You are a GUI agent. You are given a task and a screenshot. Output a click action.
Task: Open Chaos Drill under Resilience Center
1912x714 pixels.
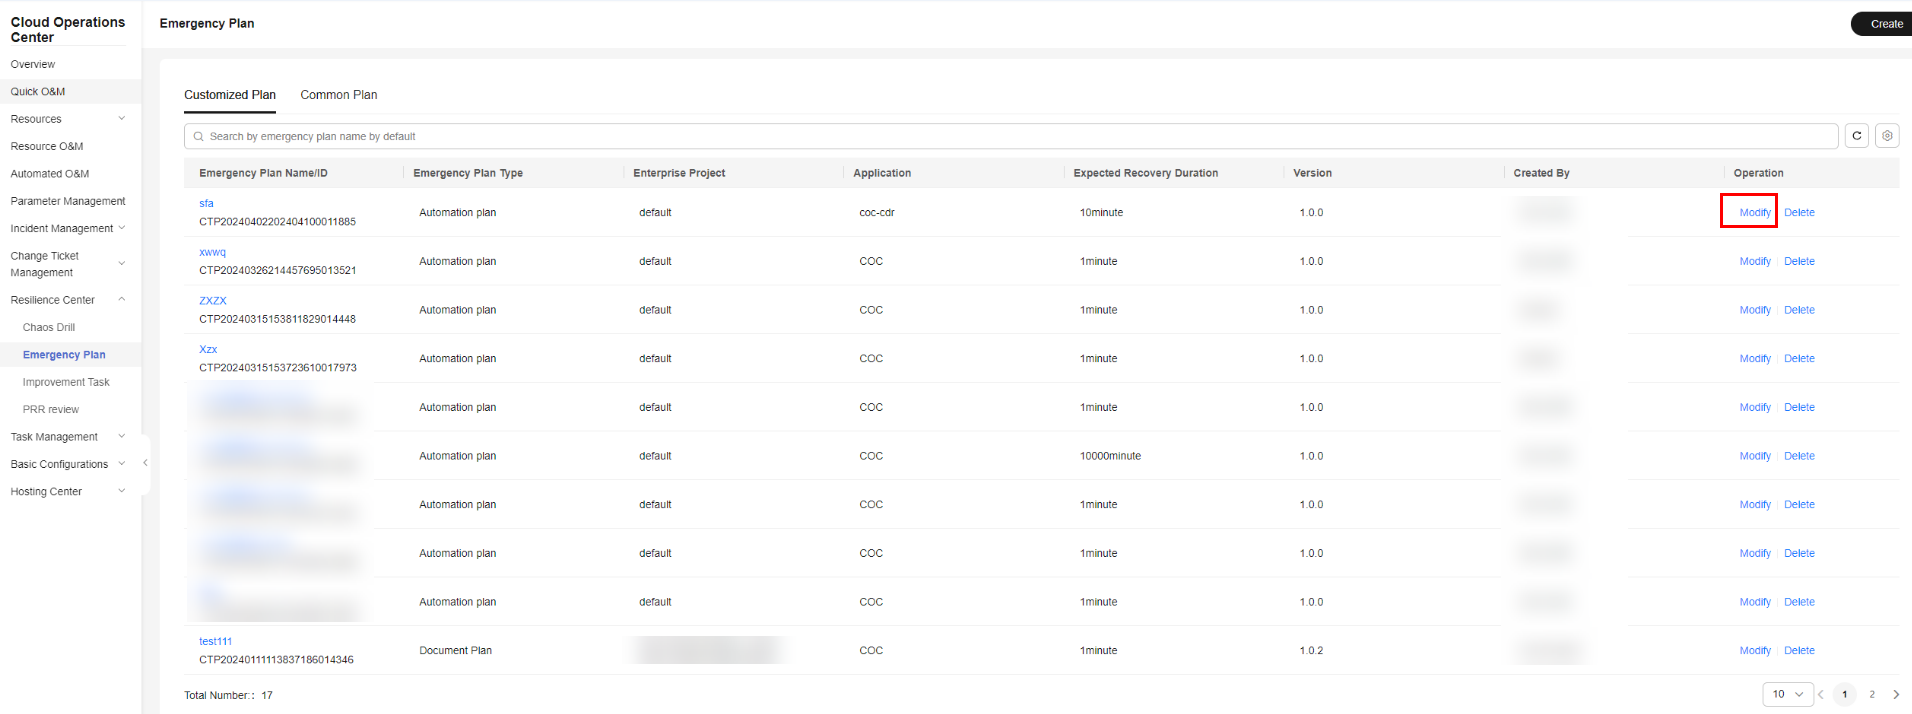pos(49,328)
